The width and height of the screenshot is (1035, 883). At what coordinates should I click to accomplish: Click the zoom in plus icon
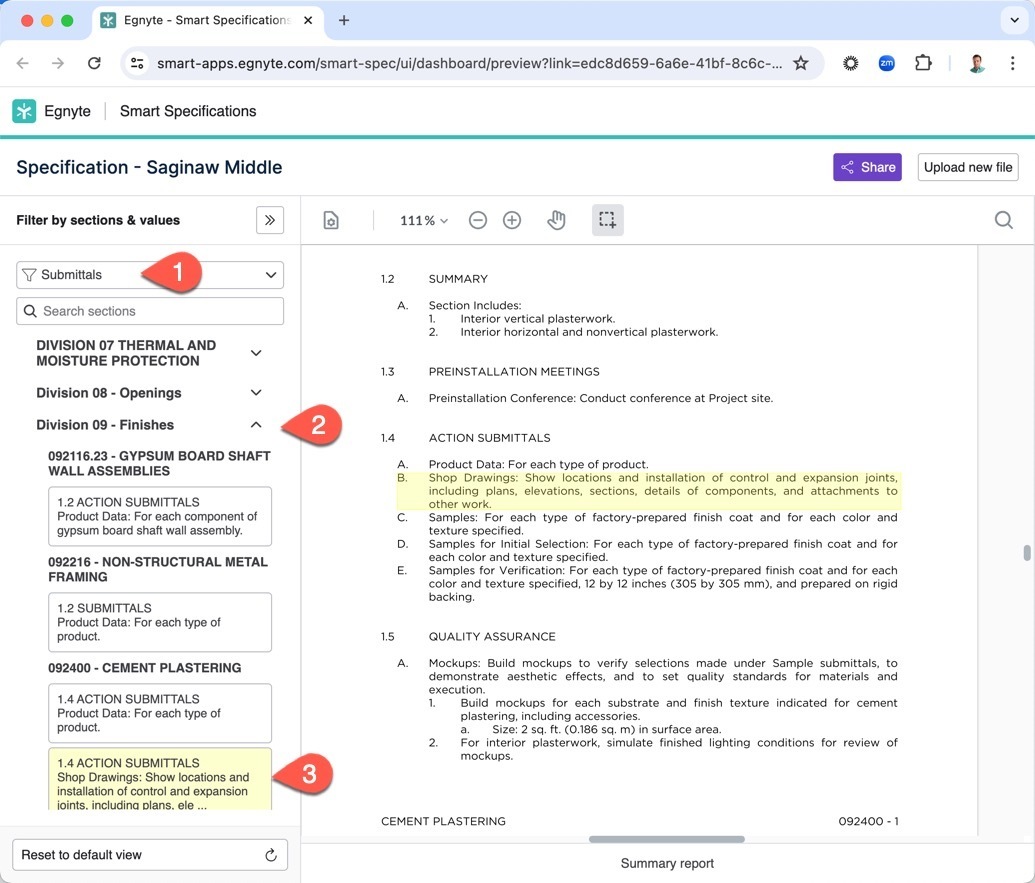[x=512, y=220]
